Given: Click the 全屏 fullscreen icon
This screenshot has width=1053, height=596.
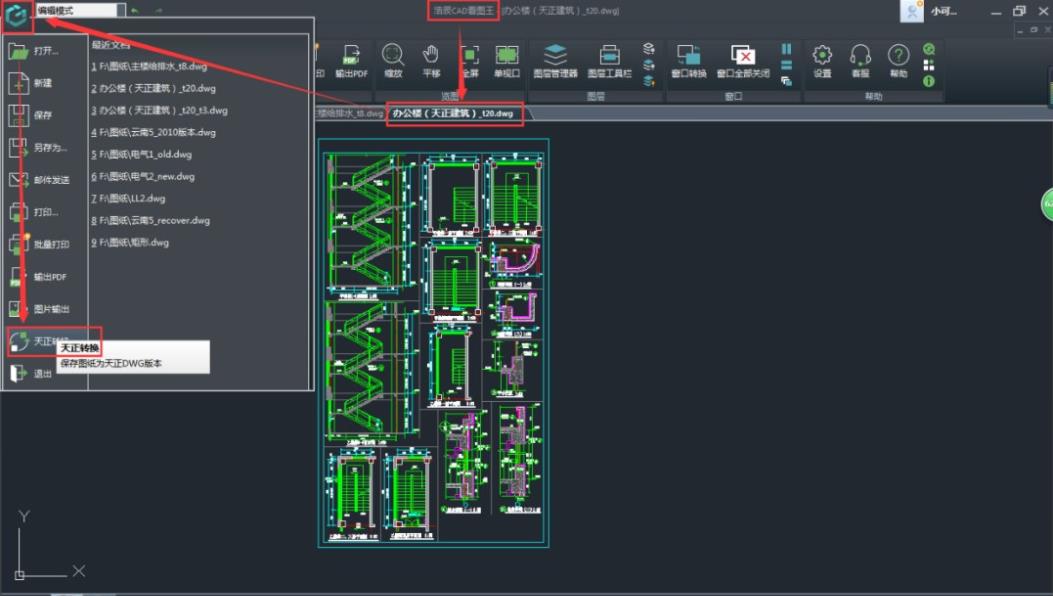Looking at the screenshot, I should (x=469, y=61).
